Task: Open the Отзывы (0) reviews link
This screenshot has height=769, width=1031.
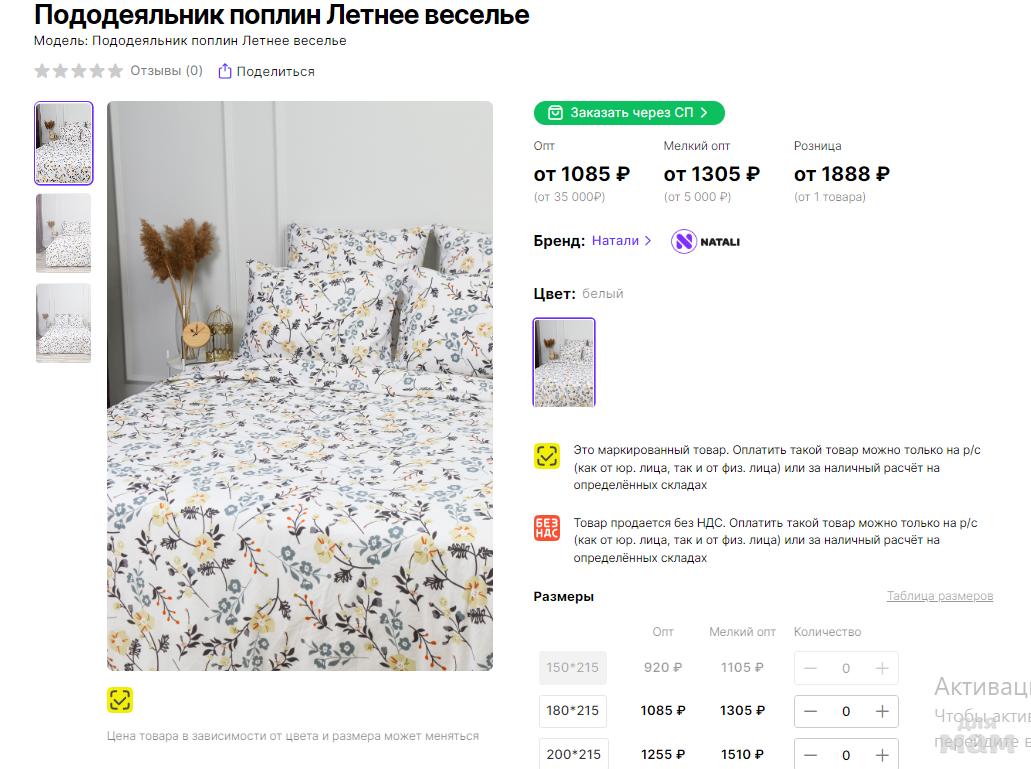Action: point(166,71)
